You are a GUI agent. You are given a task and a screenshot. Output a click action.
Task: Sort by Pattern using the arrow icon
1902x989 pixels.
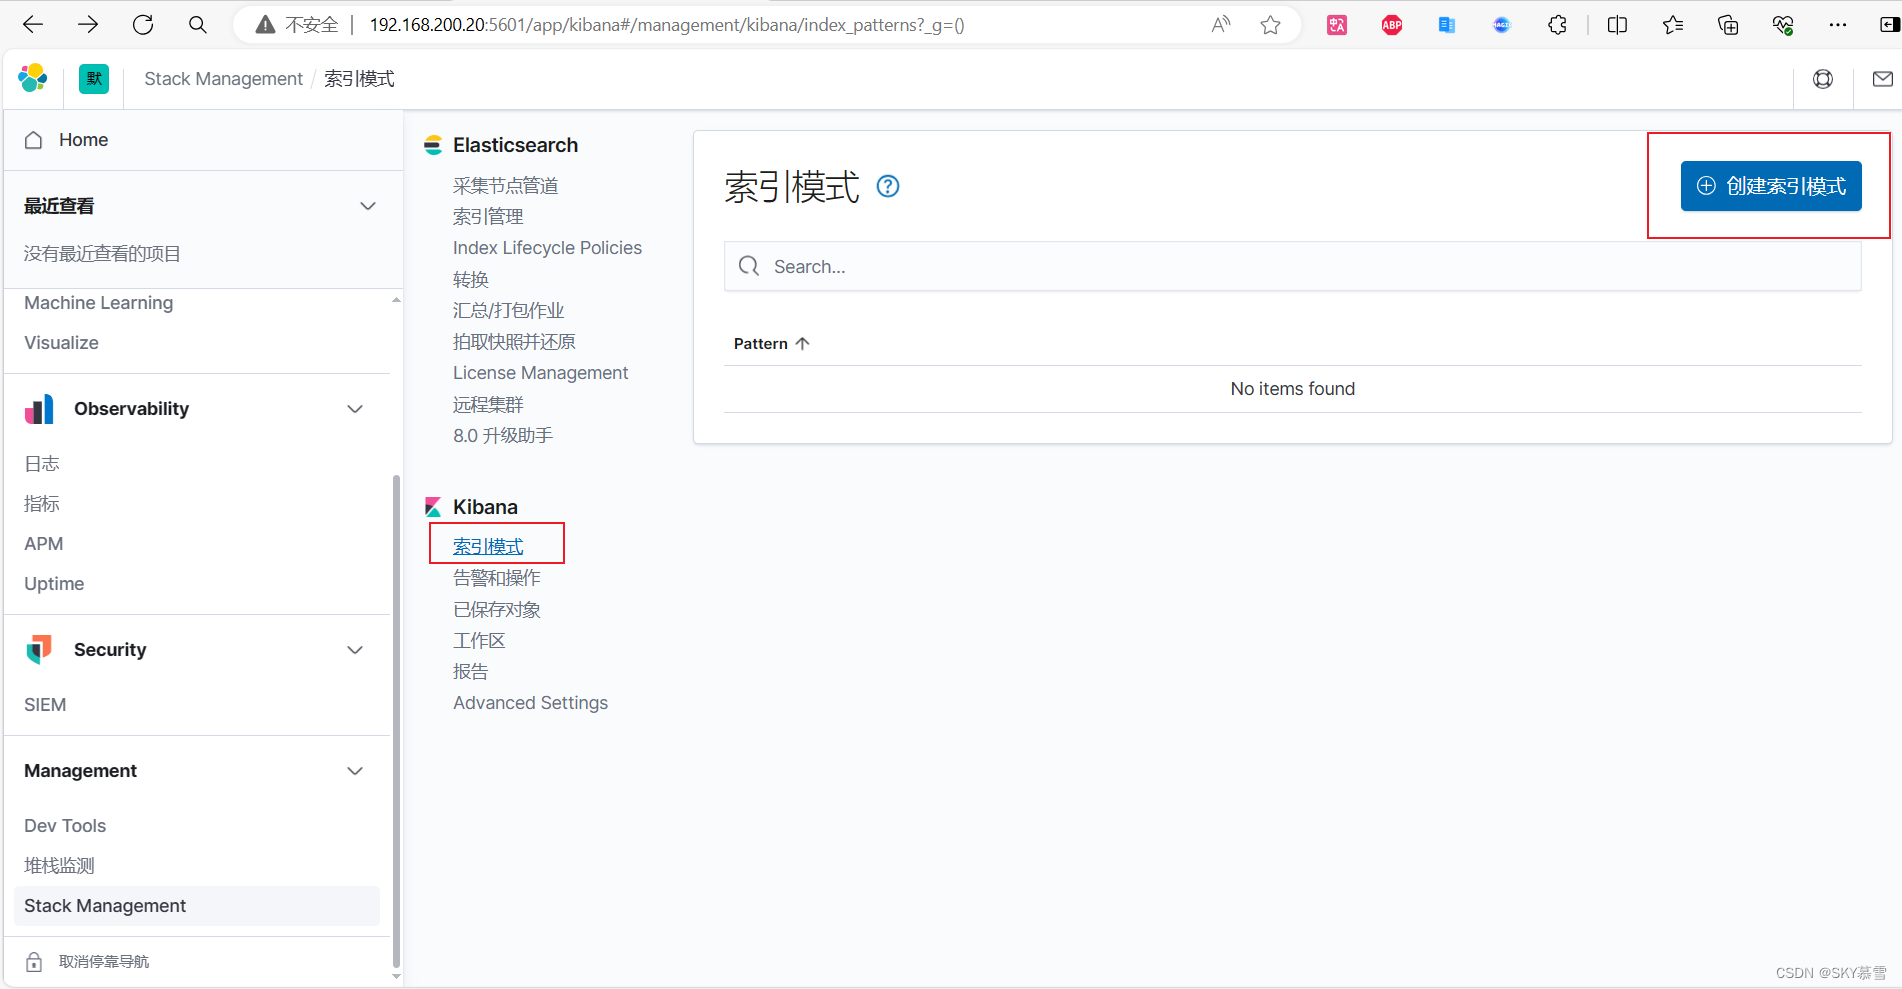pyautogui.click(x=802, y=343)
